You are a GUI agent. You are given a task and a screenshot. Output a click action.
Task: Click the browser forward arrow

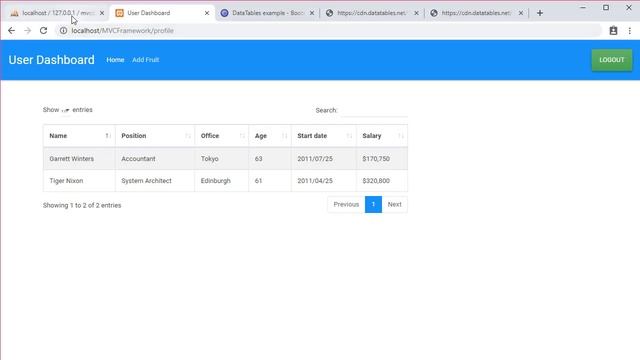pyautogui.click(x=27, y=31)
